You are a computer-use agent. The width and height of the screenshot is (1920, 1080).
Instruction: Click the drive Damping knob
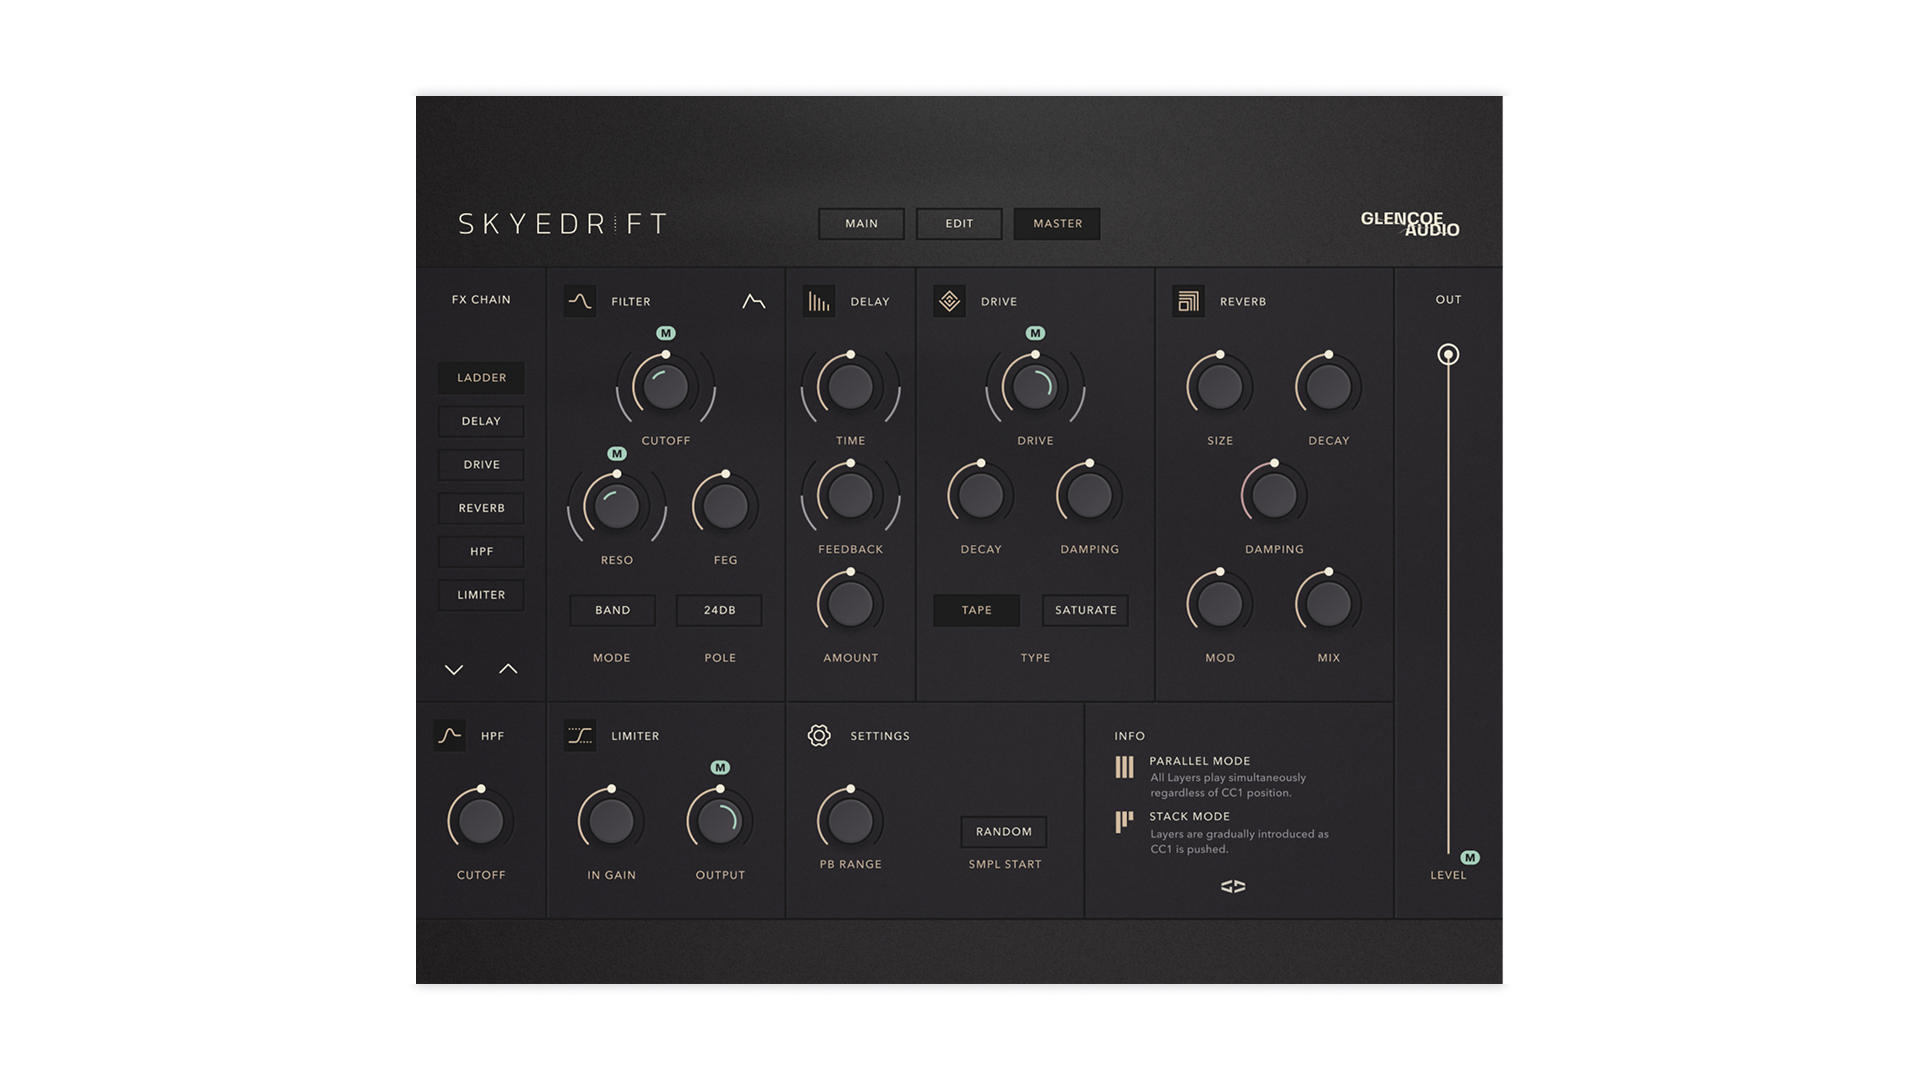click(x=1089, y=496)
